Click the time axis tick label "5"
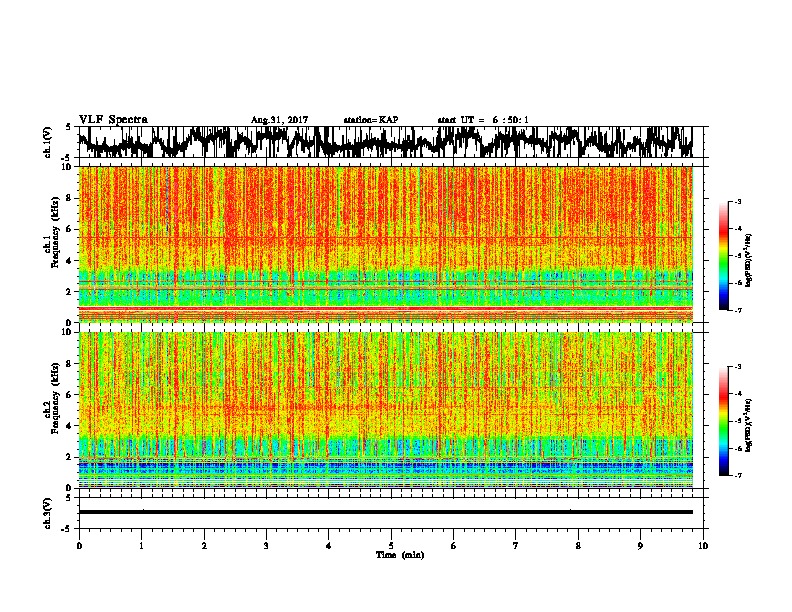This screenshot has height=612, width=792. (391, 546)
